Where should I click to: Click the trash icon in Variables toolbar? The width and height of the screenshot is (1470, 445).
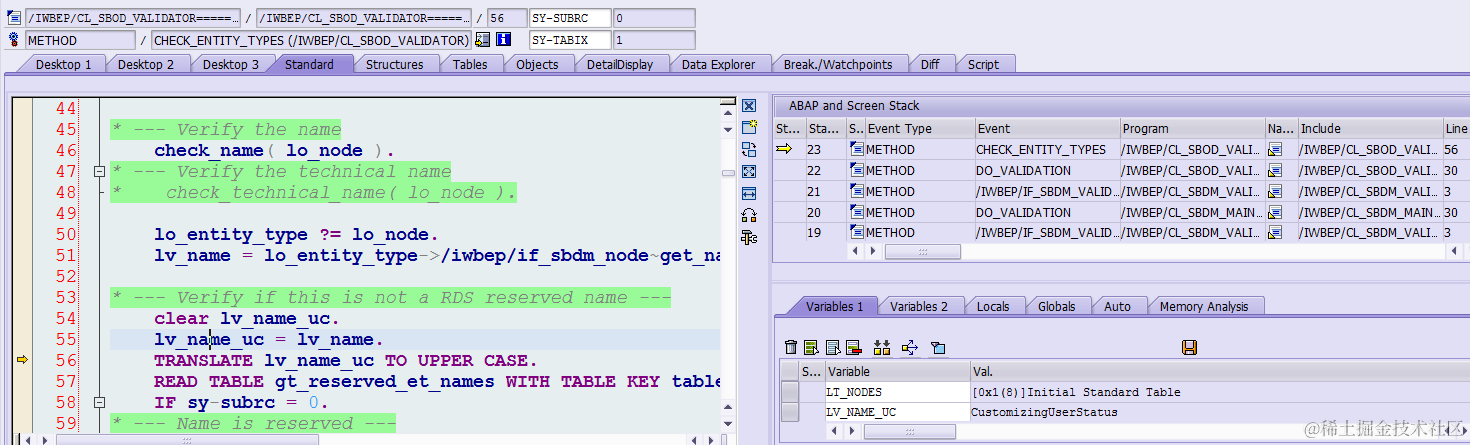(x=791, y=347)
